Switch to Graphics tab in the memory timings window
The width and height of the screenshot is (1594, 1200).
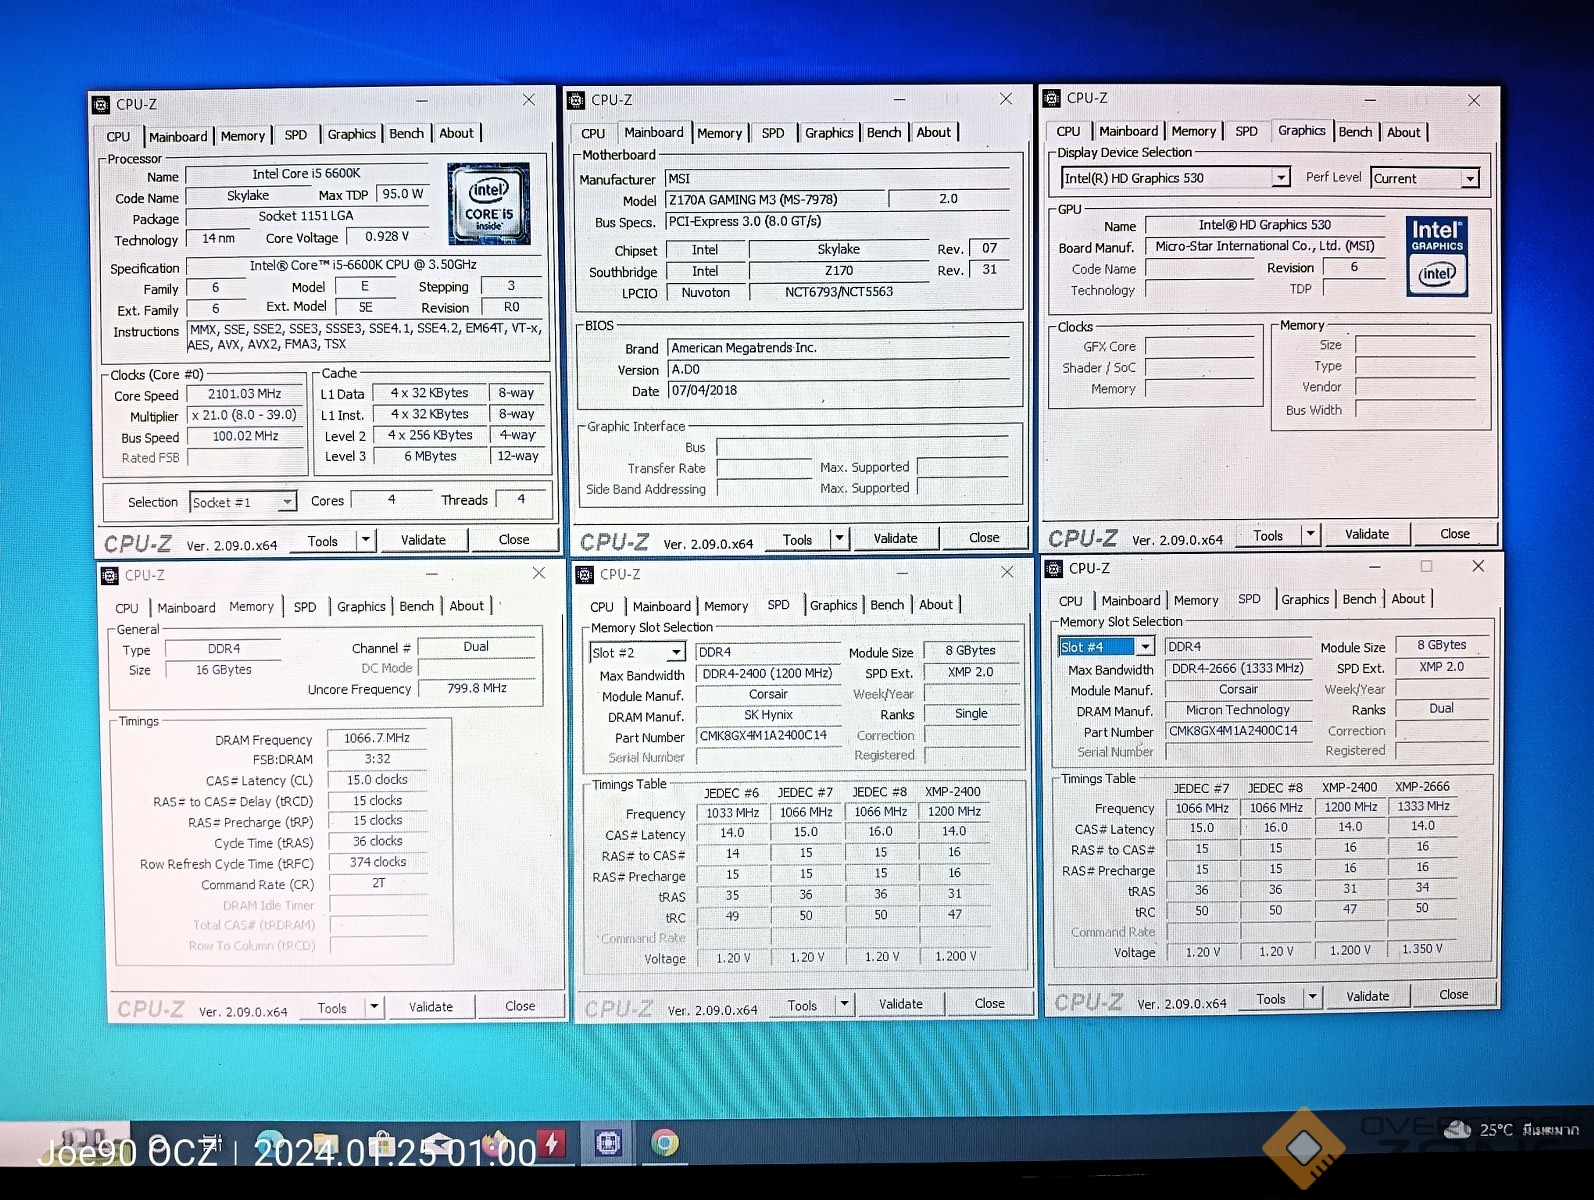pyautogui.click(x=361, y=607)
